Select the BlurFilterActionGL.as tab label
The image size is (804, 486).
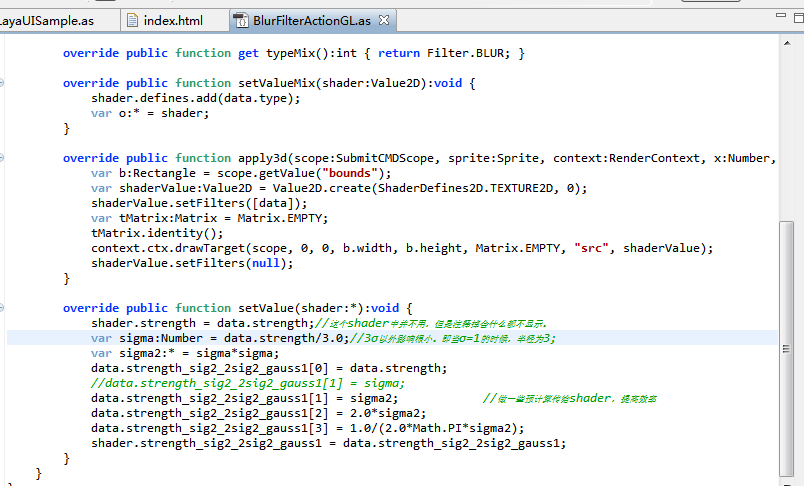coord(312,20)
